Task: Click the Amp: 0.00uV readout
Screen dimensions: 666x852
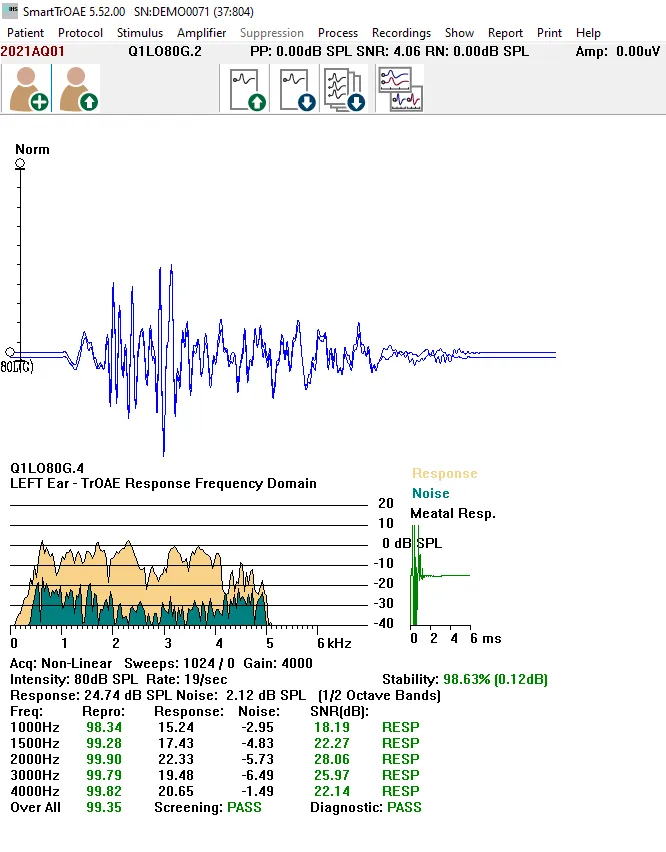Action: 618,52
